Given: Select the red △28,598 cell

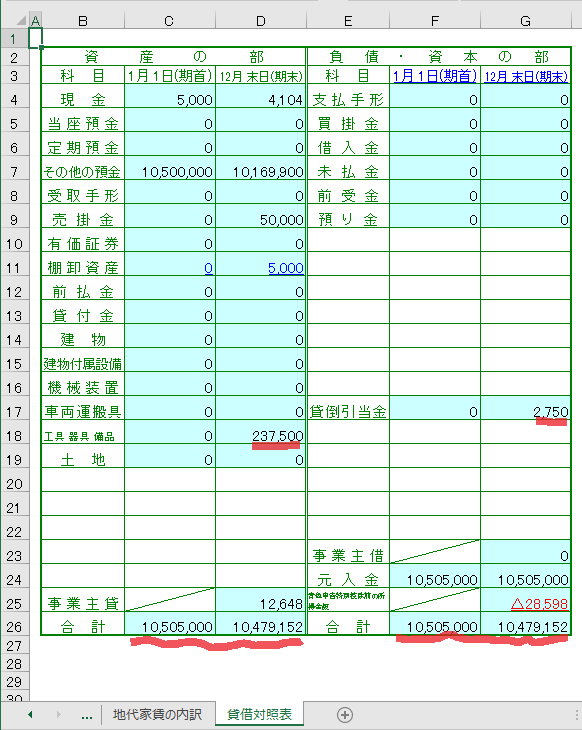Looking at the screenshot, I should [526, 603].
